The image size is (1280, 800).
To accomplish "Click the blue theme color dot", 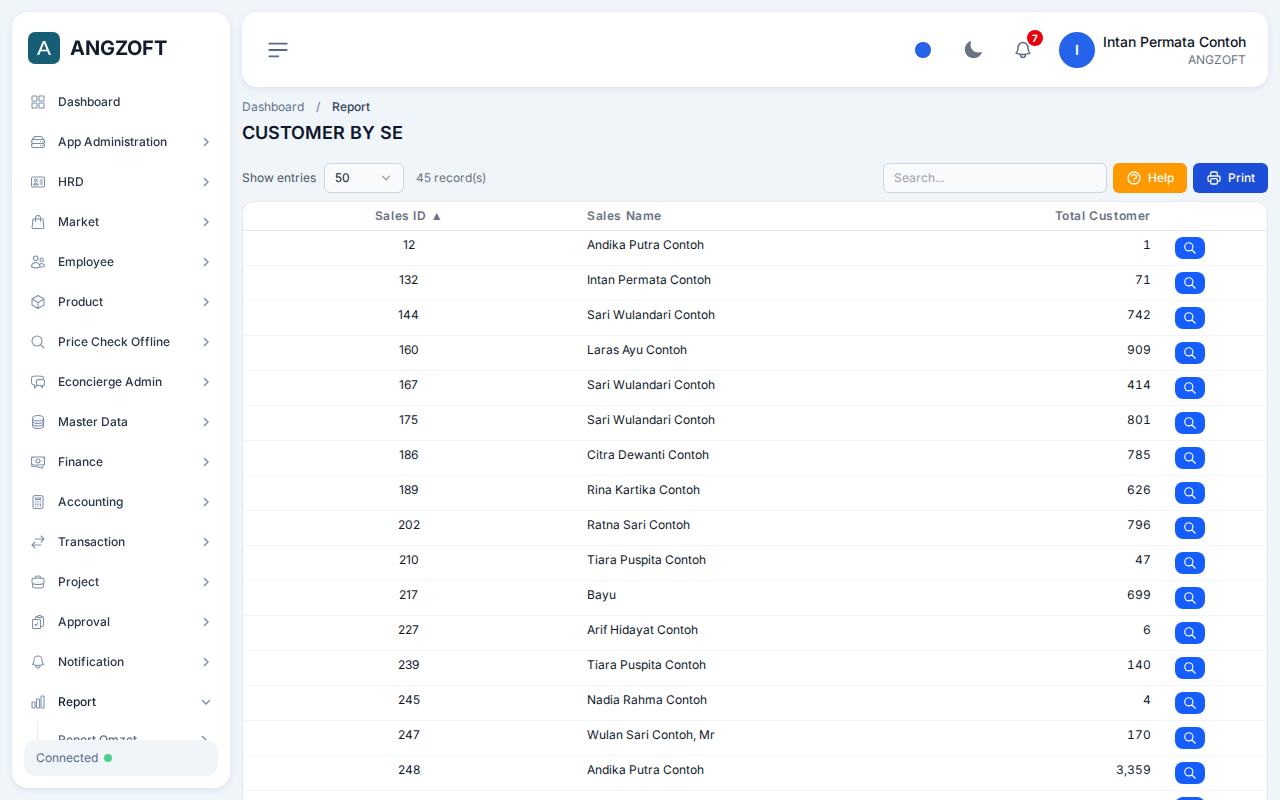I will pyautogui.click(x=923, y=50).
